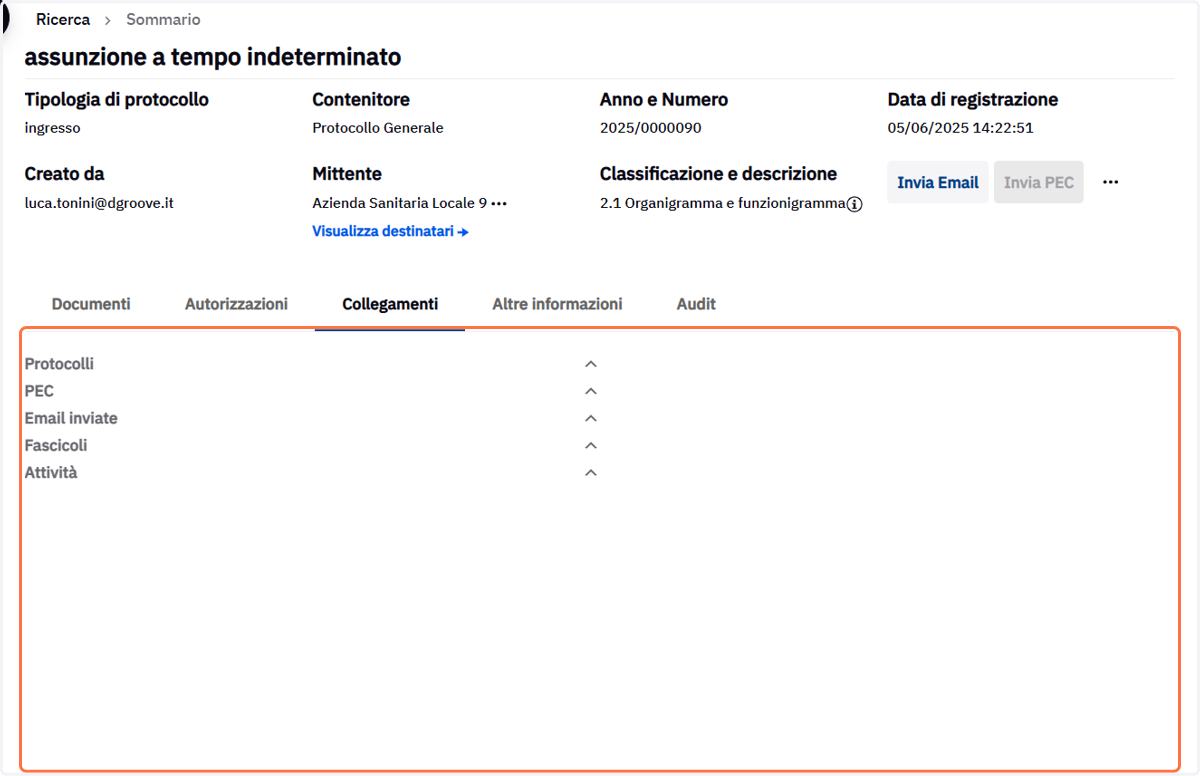Image resolution: width=1200 pixels, height=776 pixels.
Task: Go to the Altre informazioni tab
Action: 557,304
